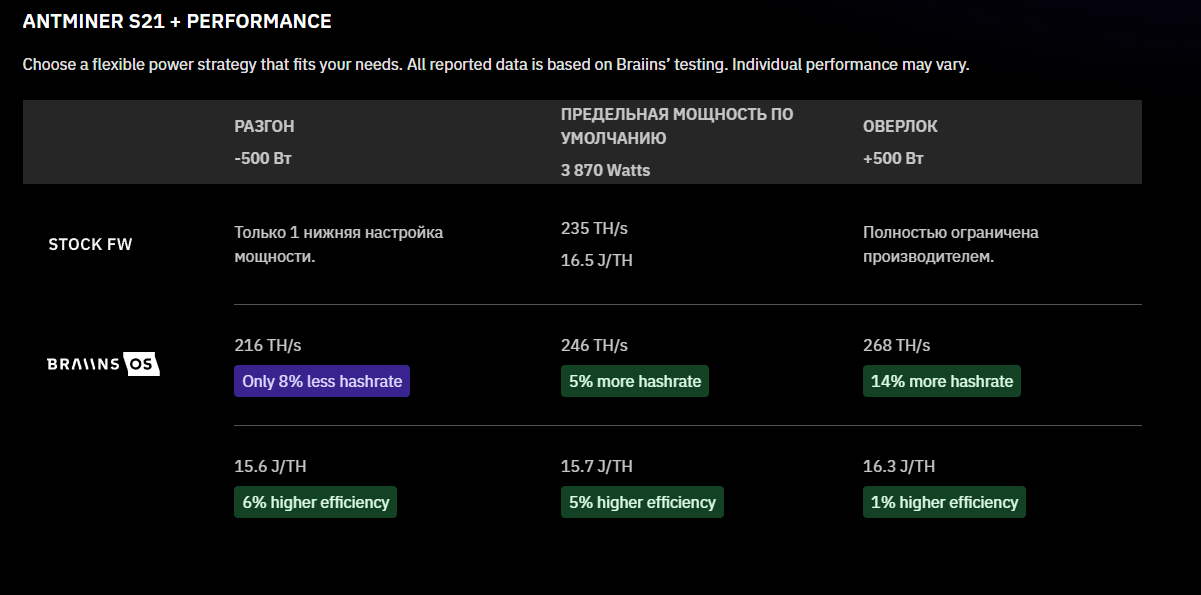Click the ОВЕРЛОК column header
1201x595 pixels.
click(900, 127)
